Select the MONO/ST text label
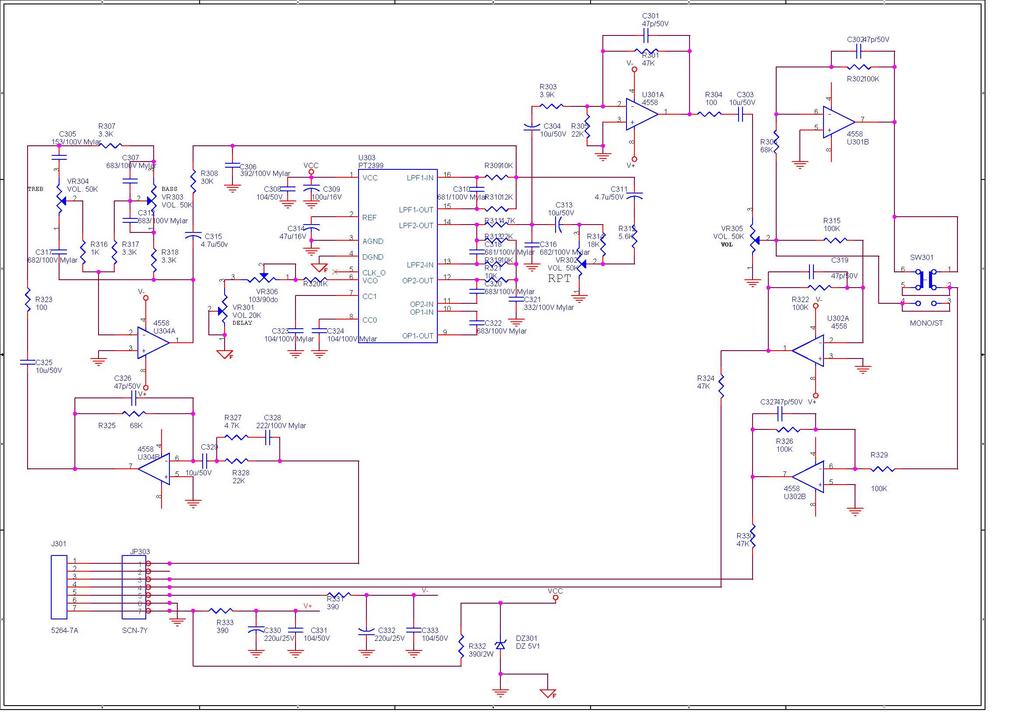 click(926, 323)
